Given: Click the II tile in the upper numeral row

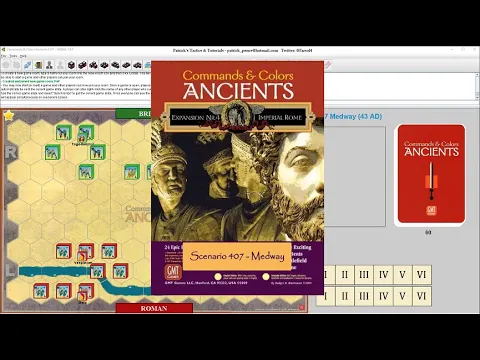Looking at the screenshot, I should (345, 275).
